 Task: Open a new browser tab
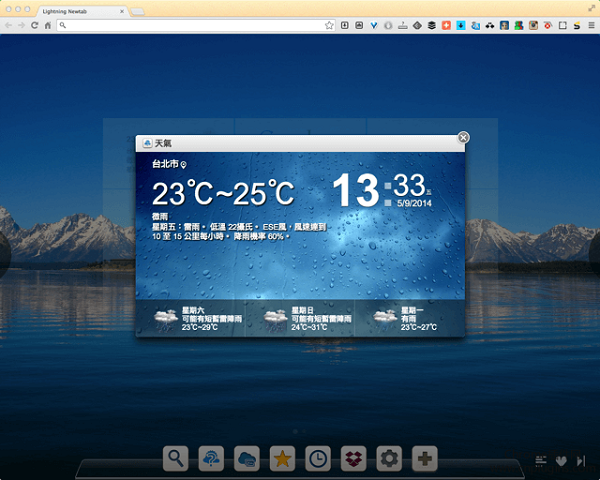137,12
